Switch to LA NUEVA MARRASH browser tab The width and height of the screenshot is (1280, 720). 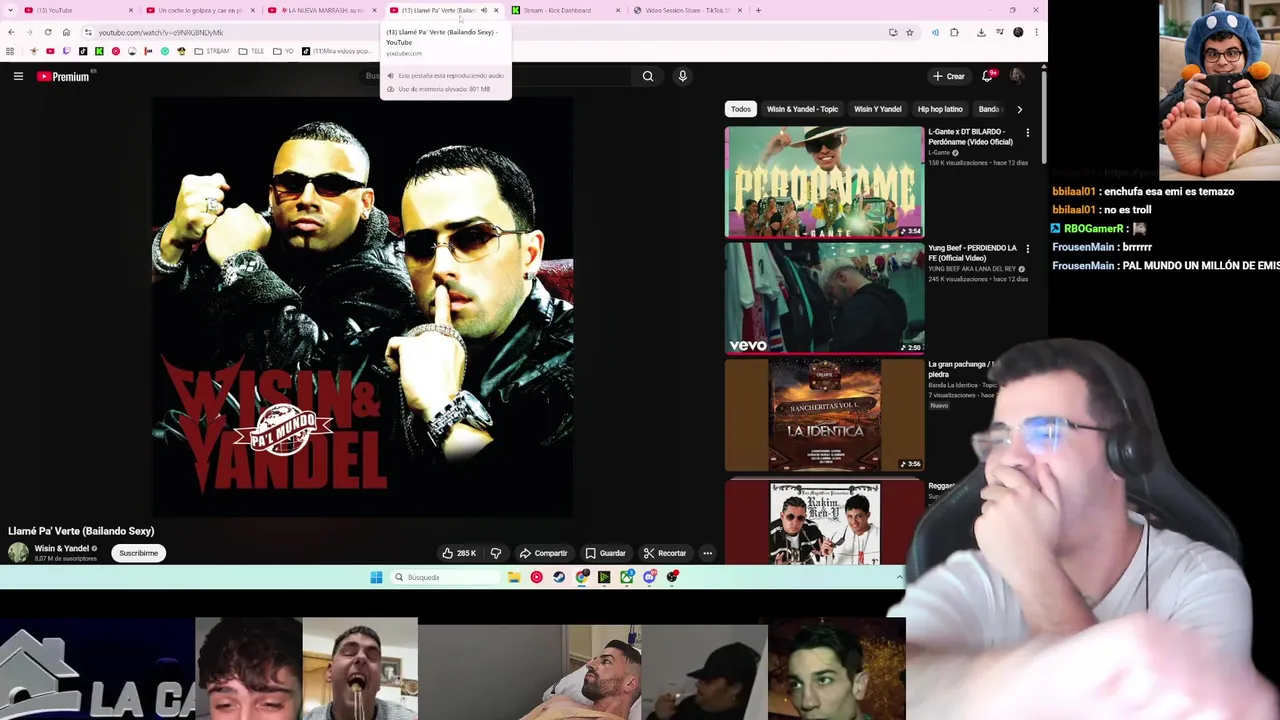[322, 10]
